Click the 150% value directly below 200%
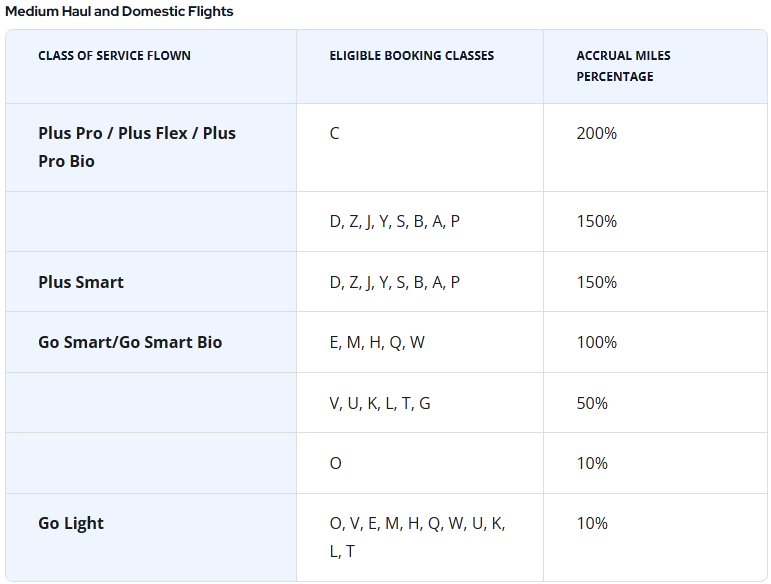 596,221
